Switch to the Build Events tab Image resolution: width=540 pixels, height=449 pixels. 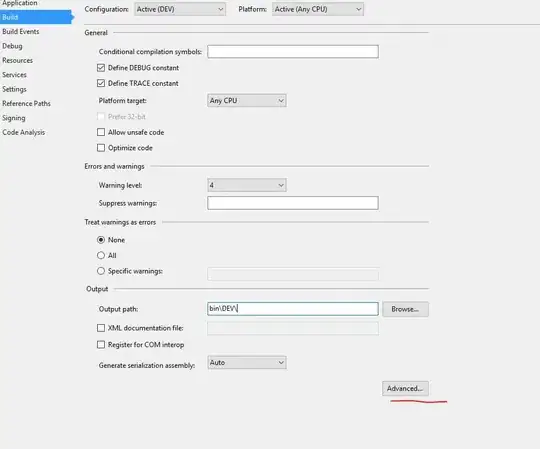coord(21,32)
